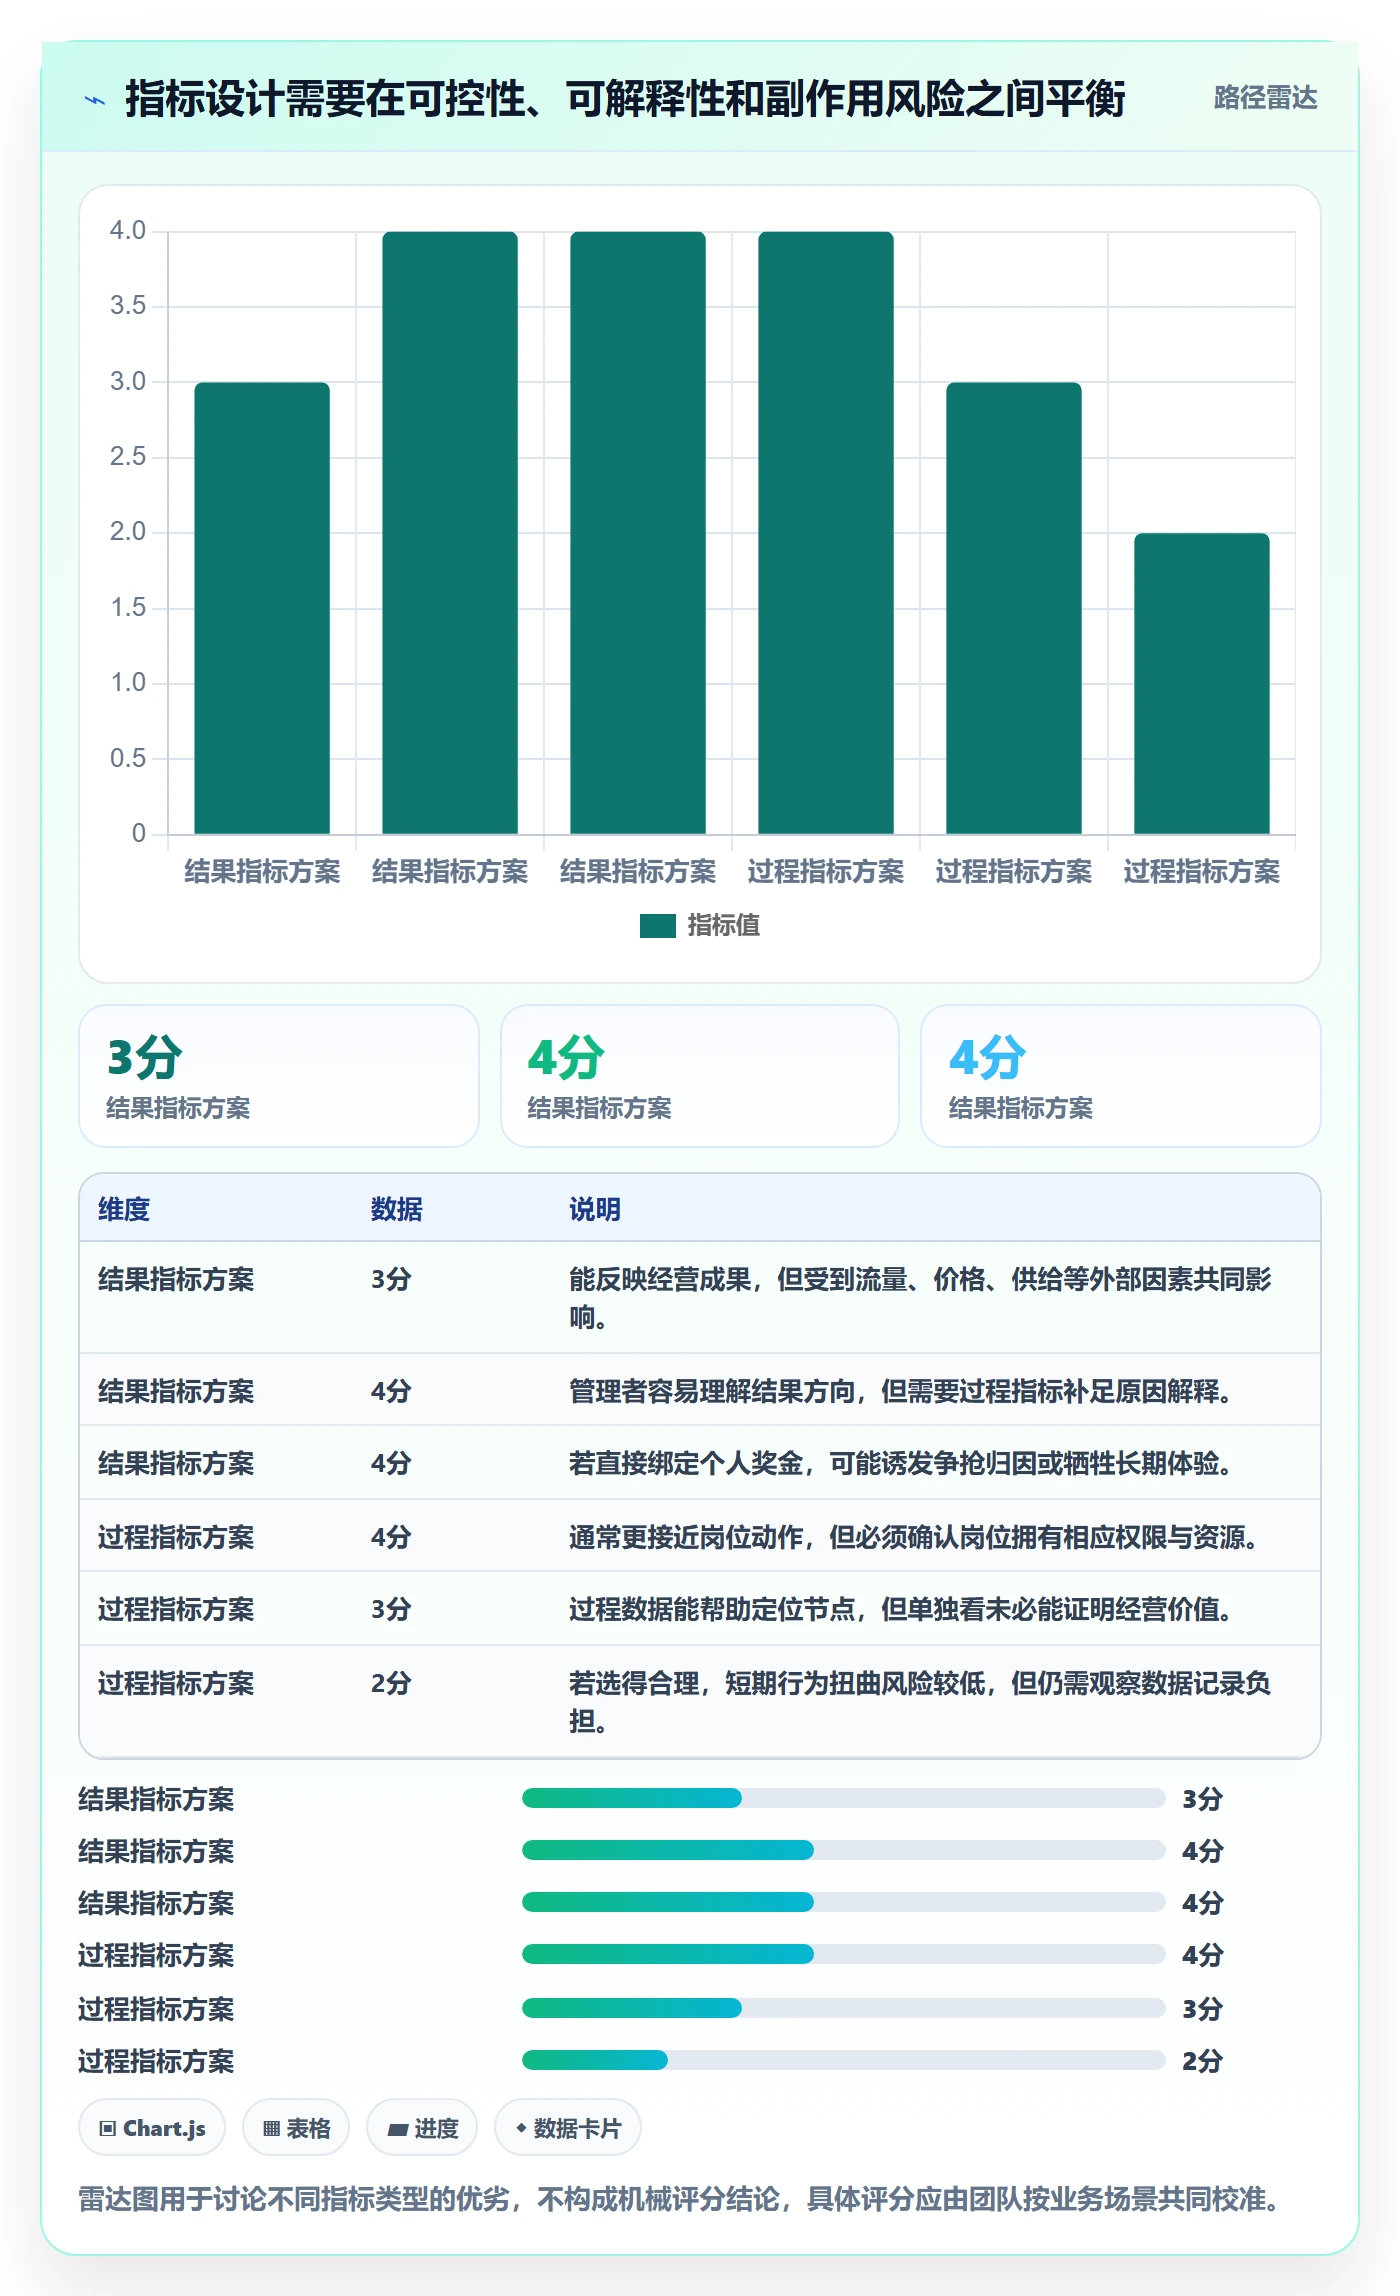Click the 过程指标方案 4分 progress bar
The width and height of the screenshot is (1400, 2296).
pyautogui.click(x=844, y=1954)
